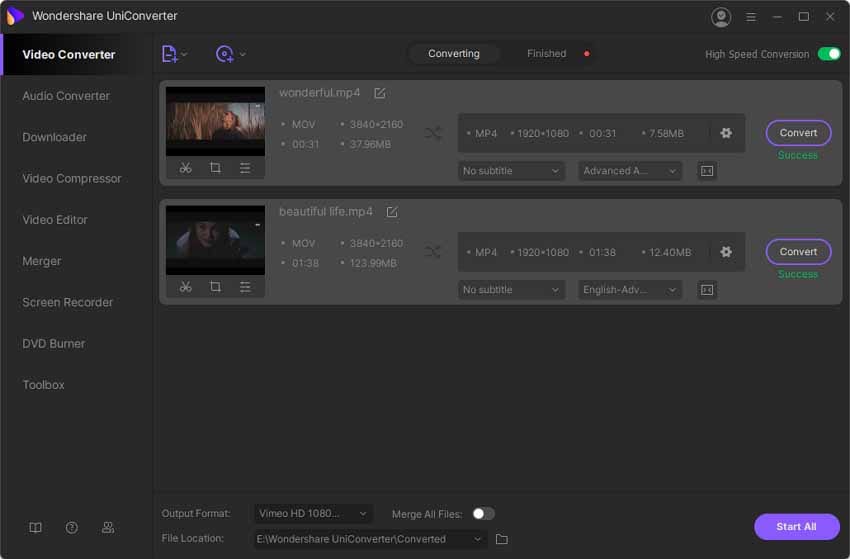The width and height of the screenshot is (850, 559).
Task: Click trim scissors icon for wonderful.mp4
Action: [x=185, y=168]
